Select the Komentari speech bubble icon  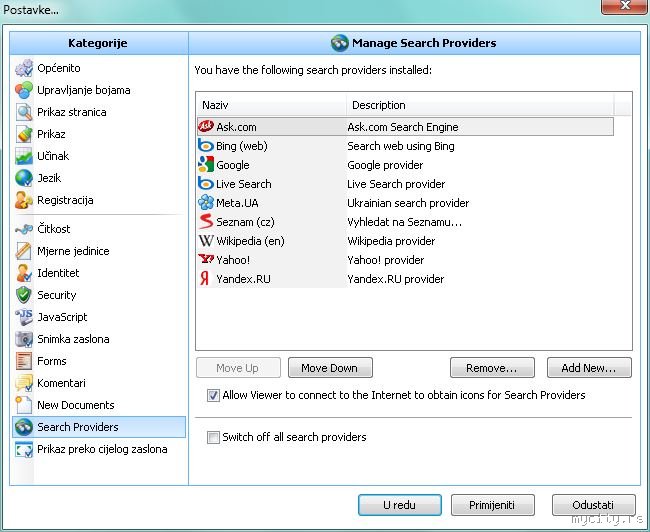(x=24, y=383)
